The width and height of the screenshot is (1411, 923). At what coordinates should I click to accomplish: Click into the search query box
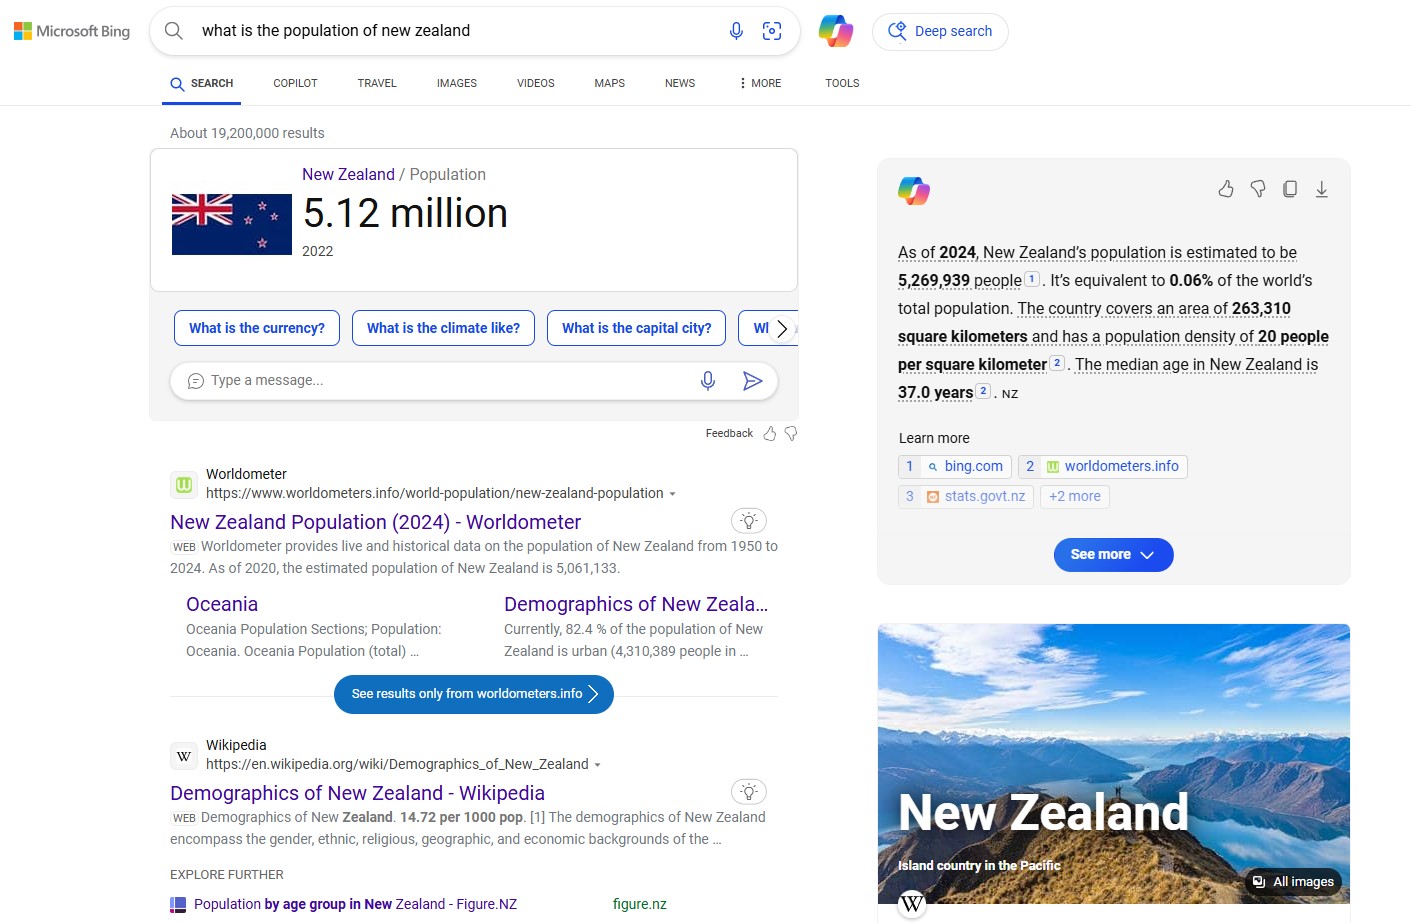pyautogui.click(x=455, y=31)
